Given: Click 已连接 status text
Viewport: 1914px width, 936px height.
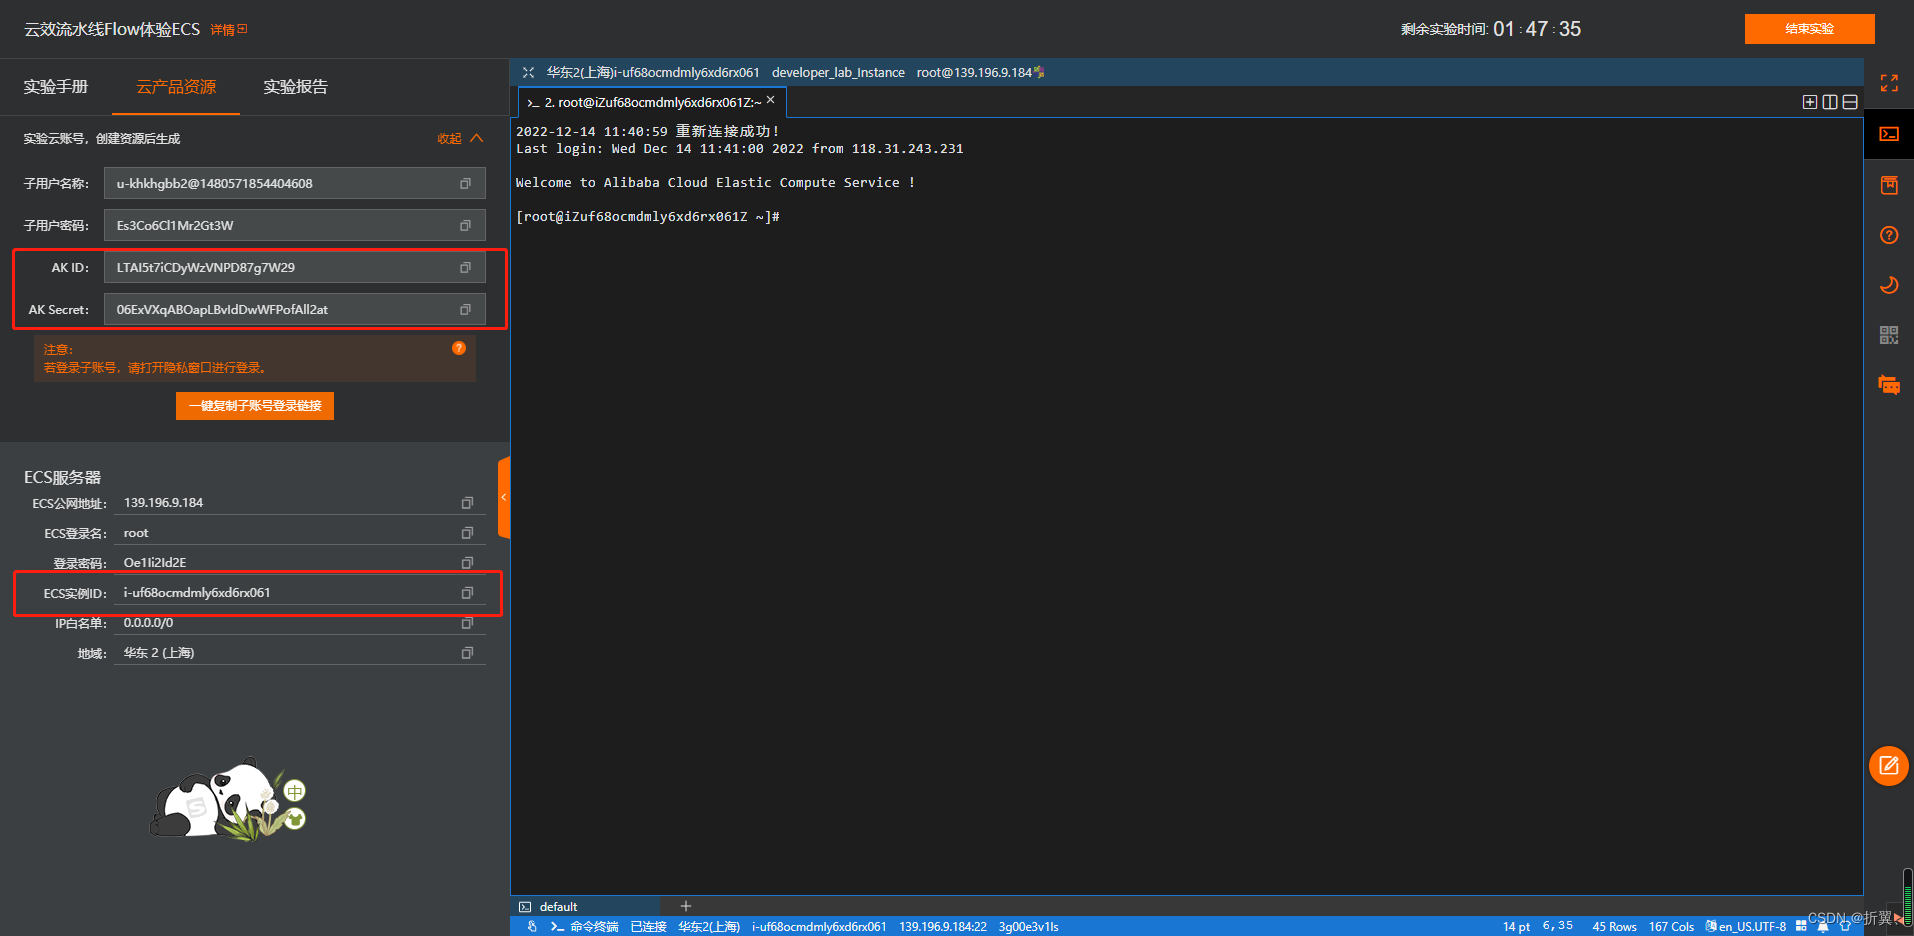Looking at the screenshot, I should 648,927.
